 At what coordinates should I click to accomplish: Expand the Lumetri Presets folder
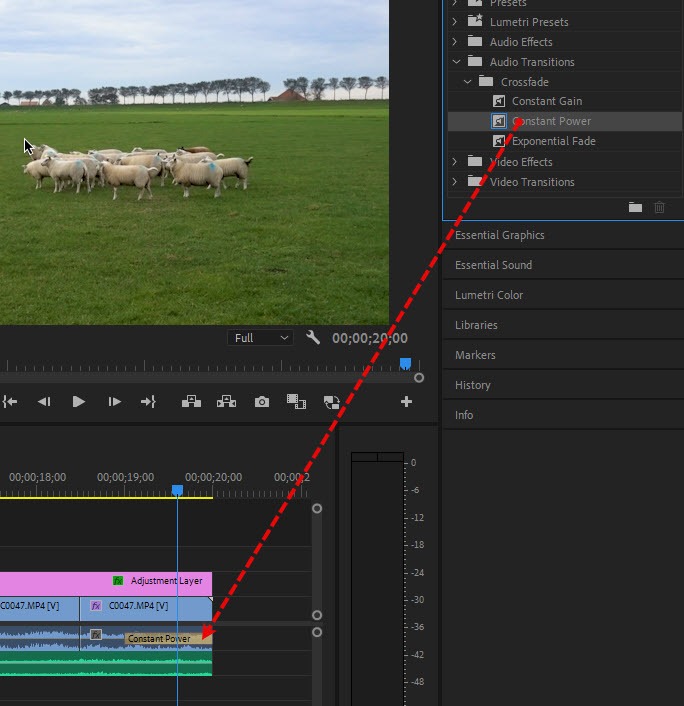[x=455, y=22]
